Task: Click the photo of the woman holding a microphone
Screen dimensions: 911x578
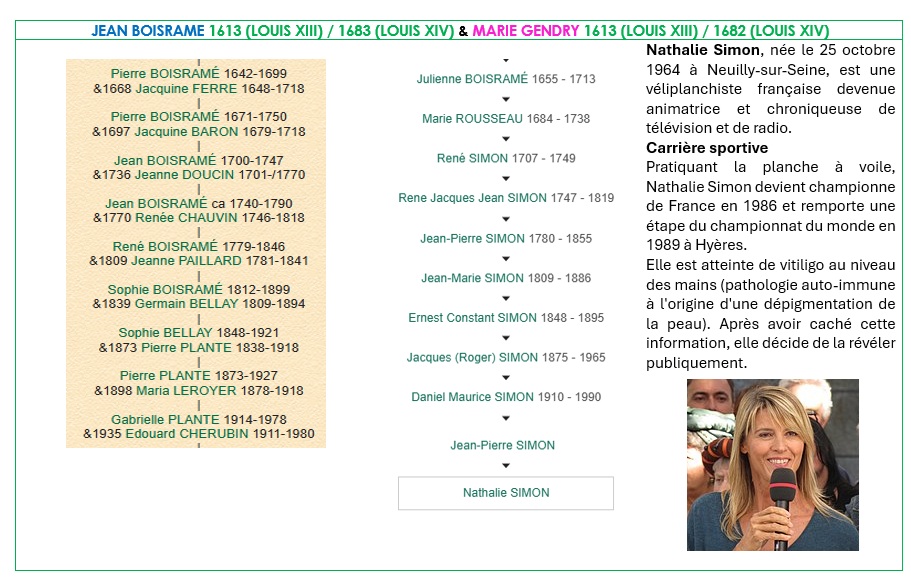Action: [x=772, y=465]
